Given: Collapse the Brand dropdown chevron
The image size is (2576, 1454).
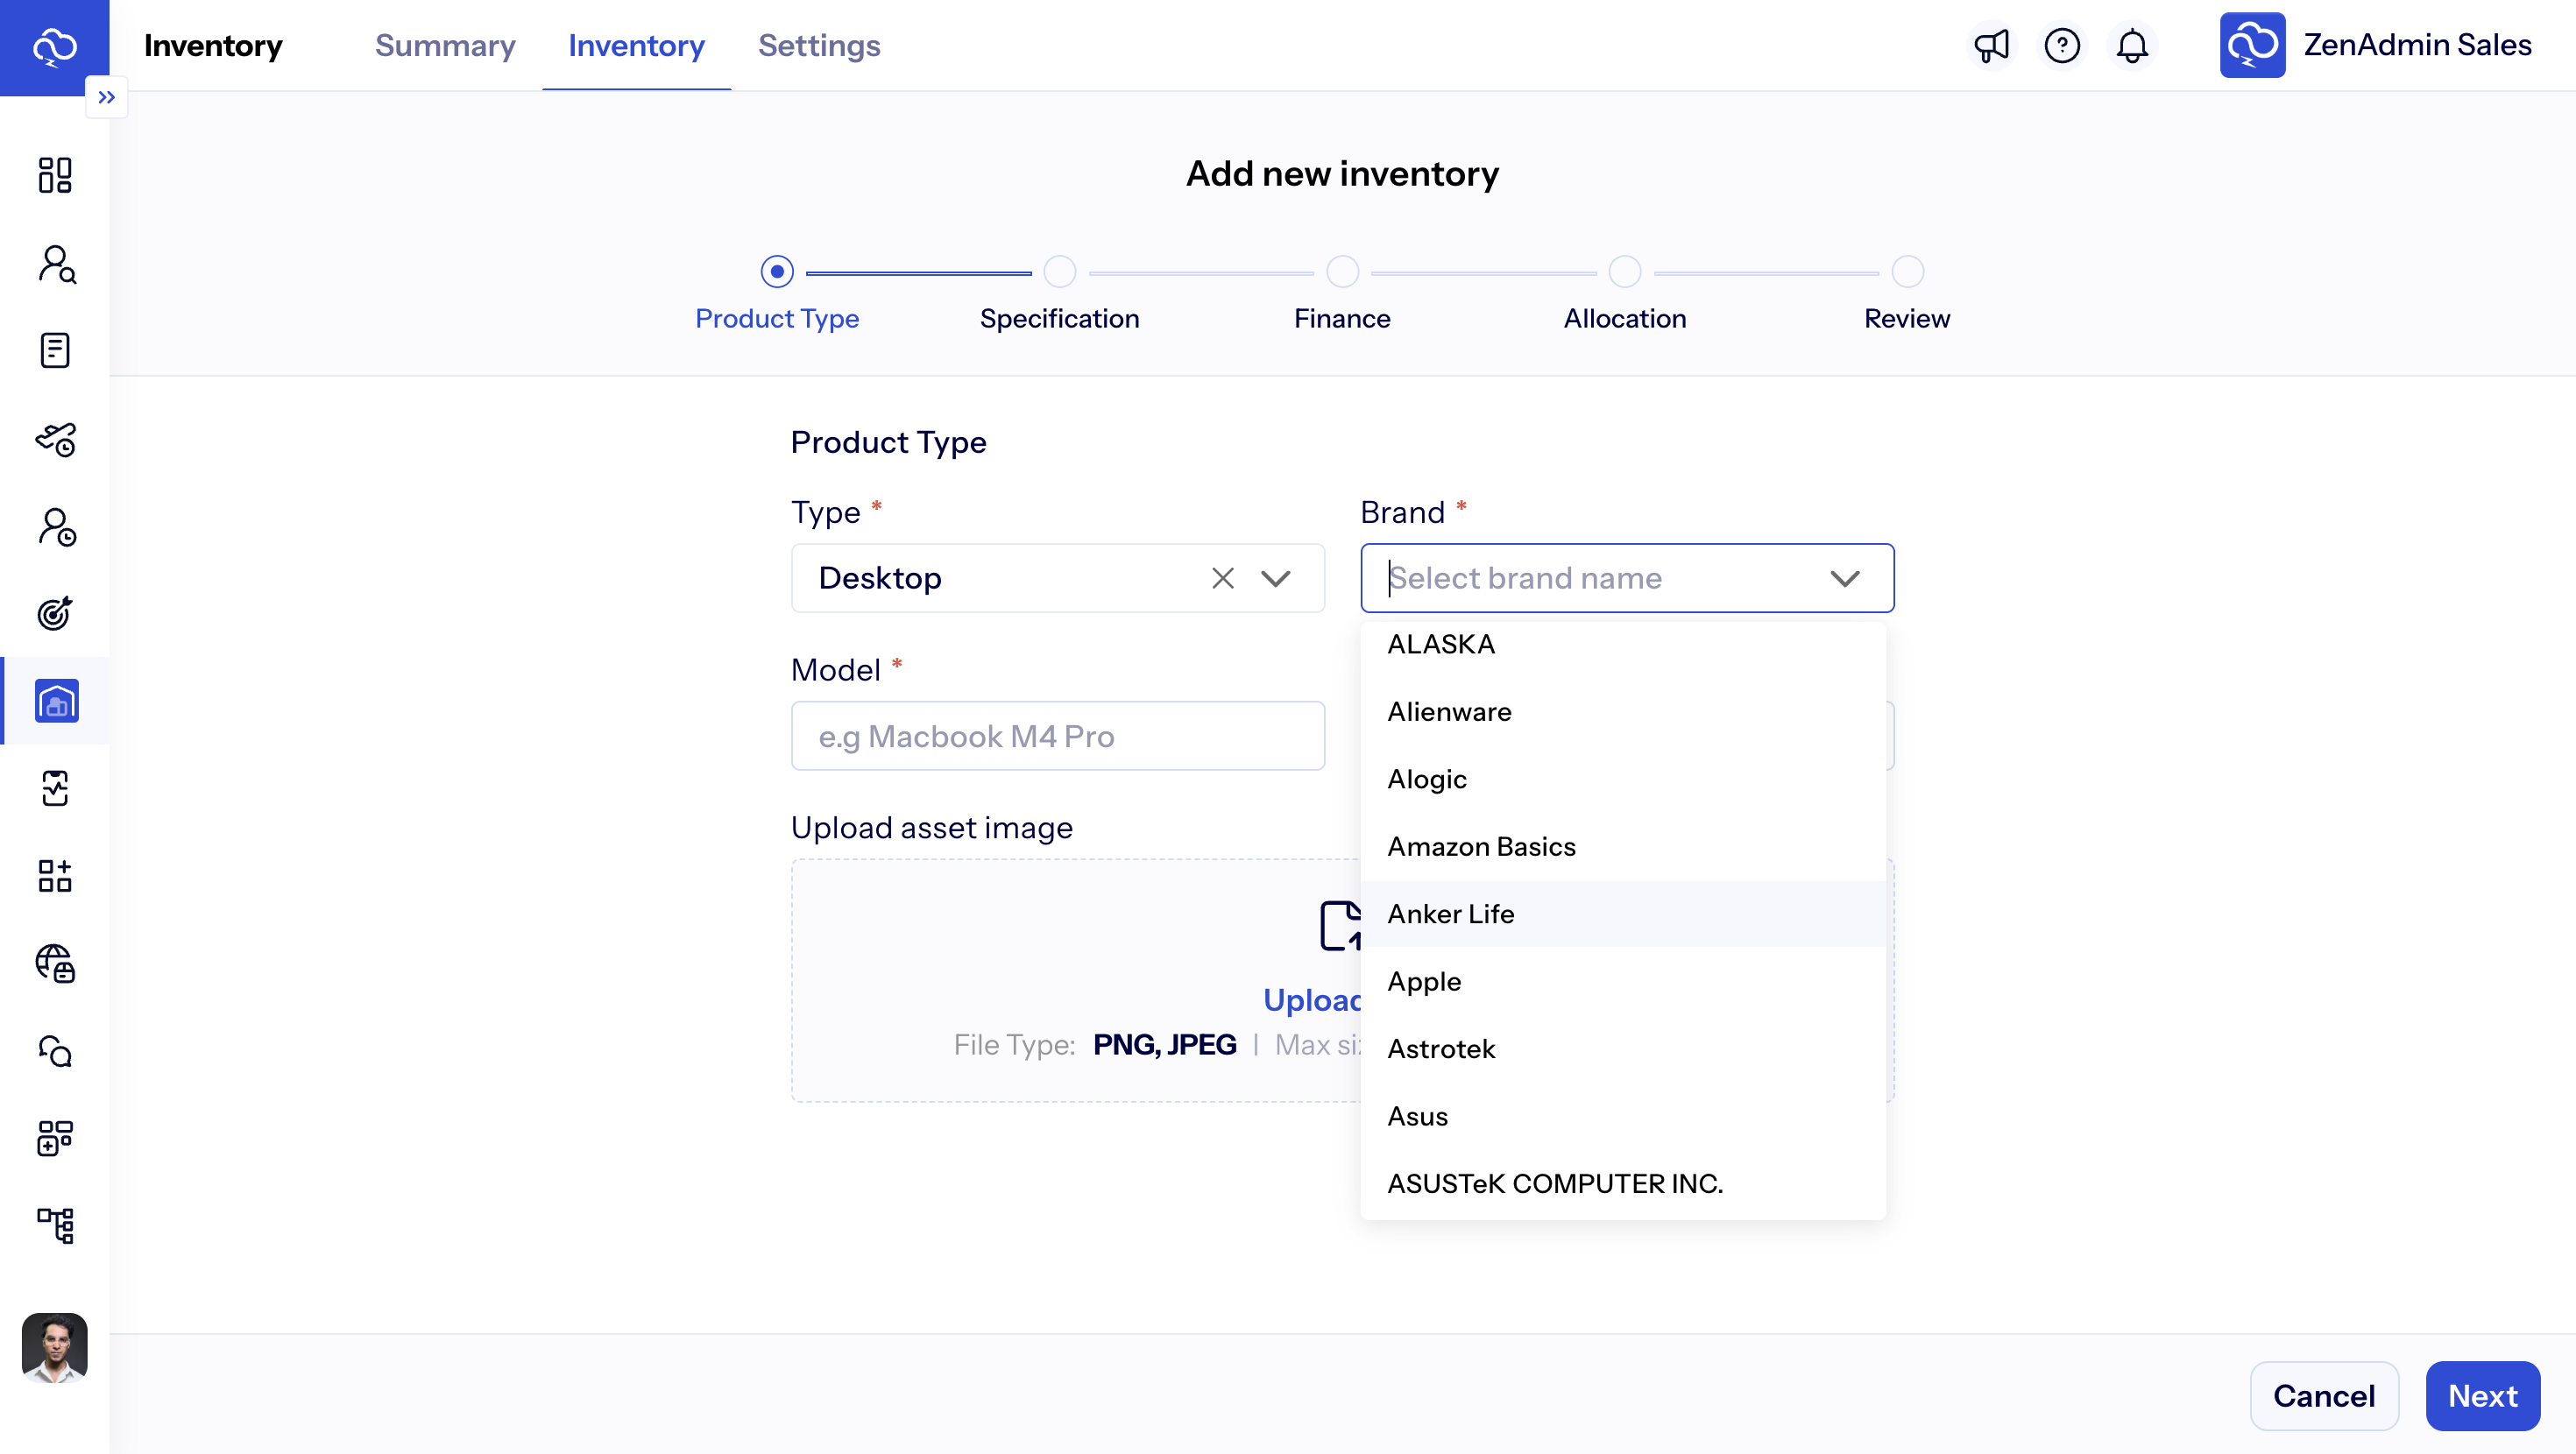Looking at the screenshot, I should coord(1844,578).
